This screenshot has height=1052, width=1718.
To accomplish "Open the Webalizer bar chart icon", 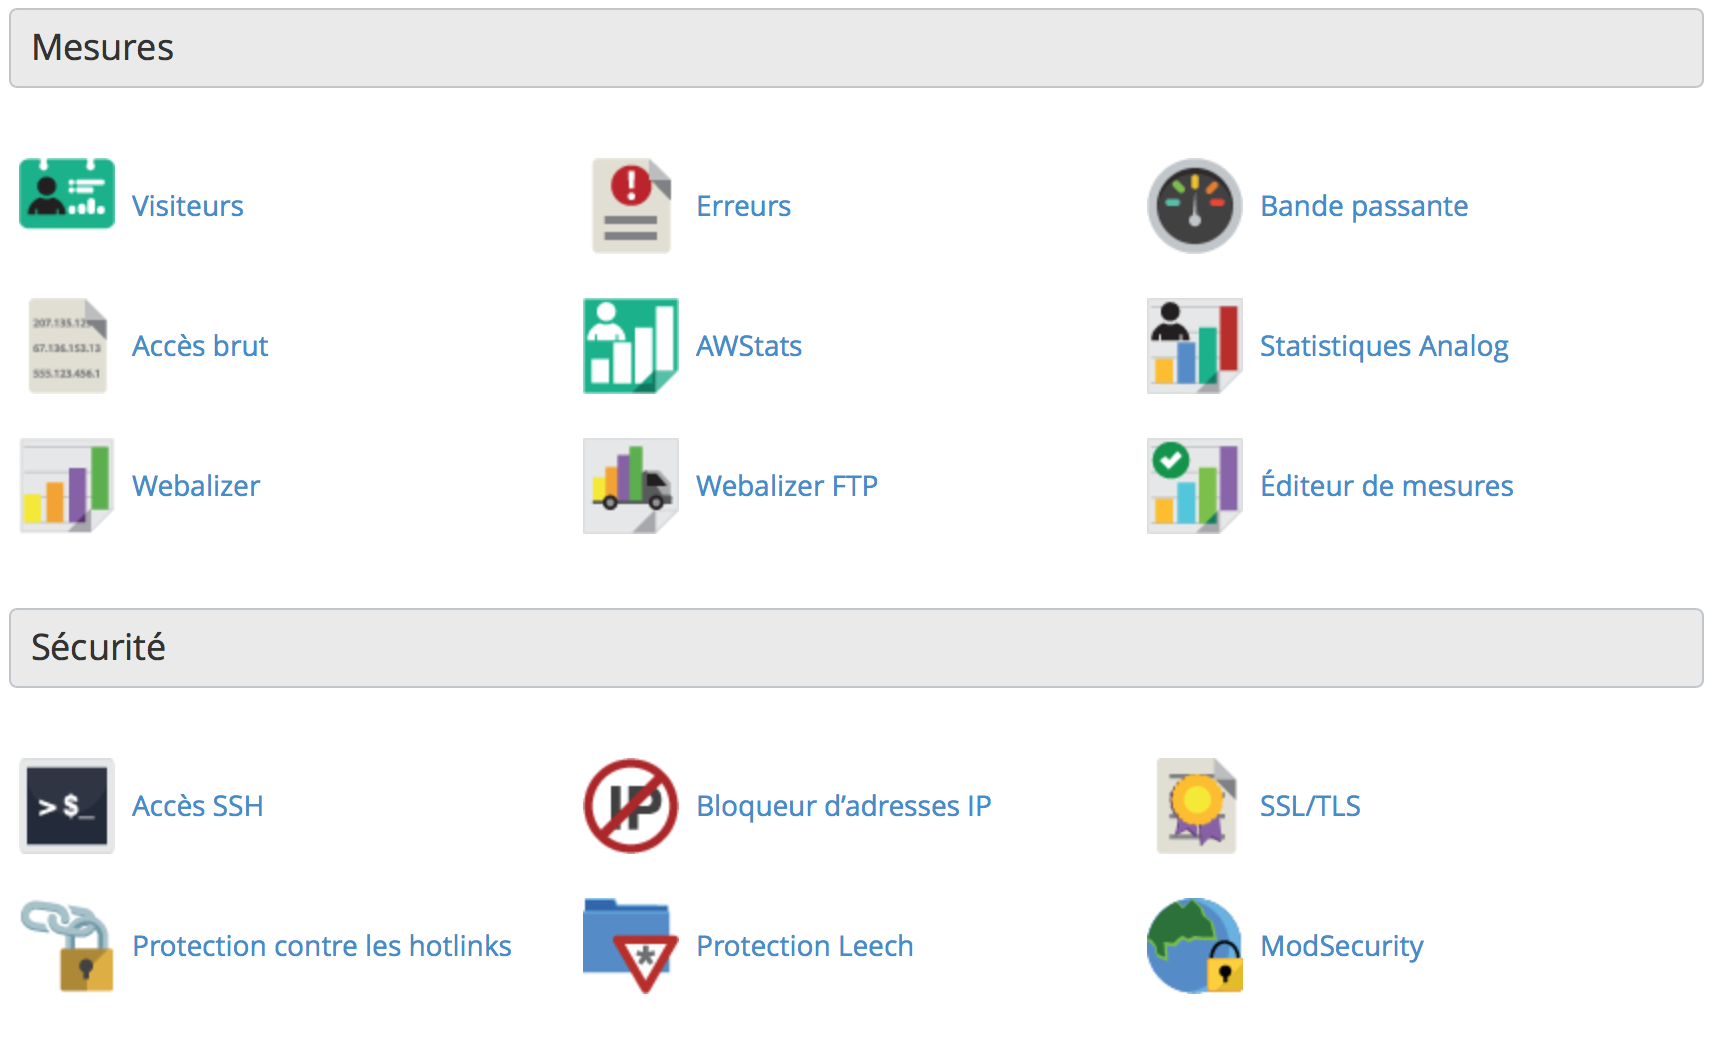I will [x=67, y=485].
